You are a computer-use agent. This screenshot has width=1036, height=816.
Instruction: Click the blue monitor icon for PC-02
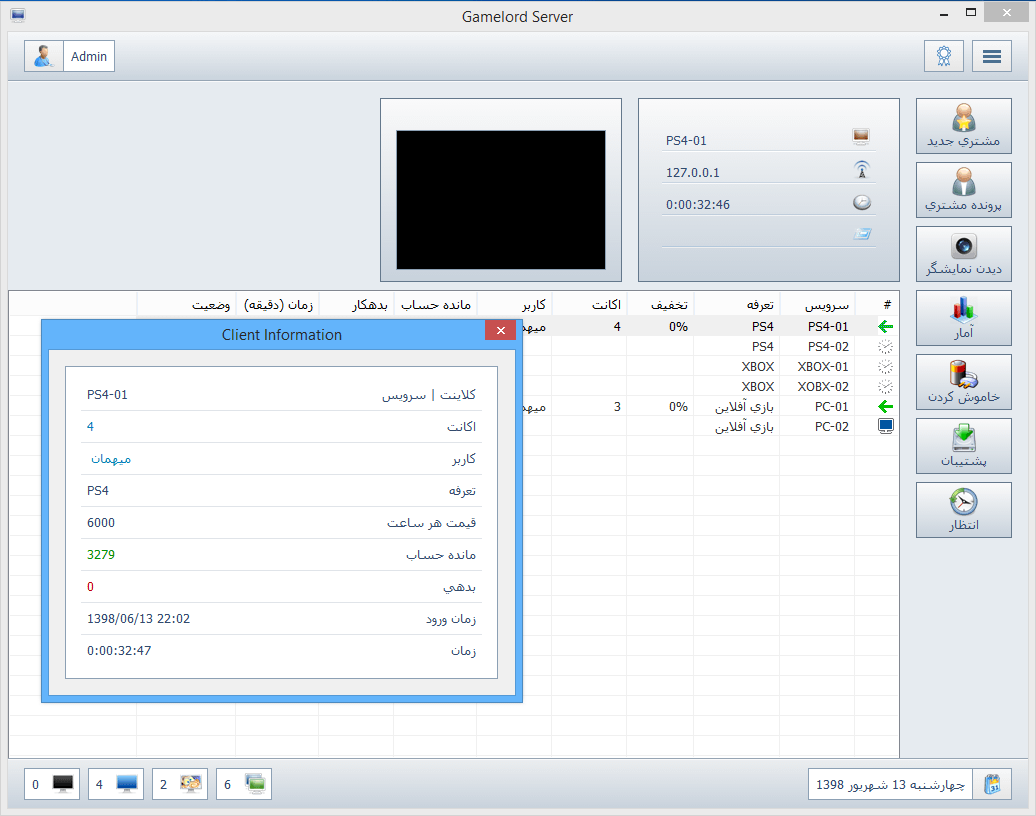coord(885,426)
